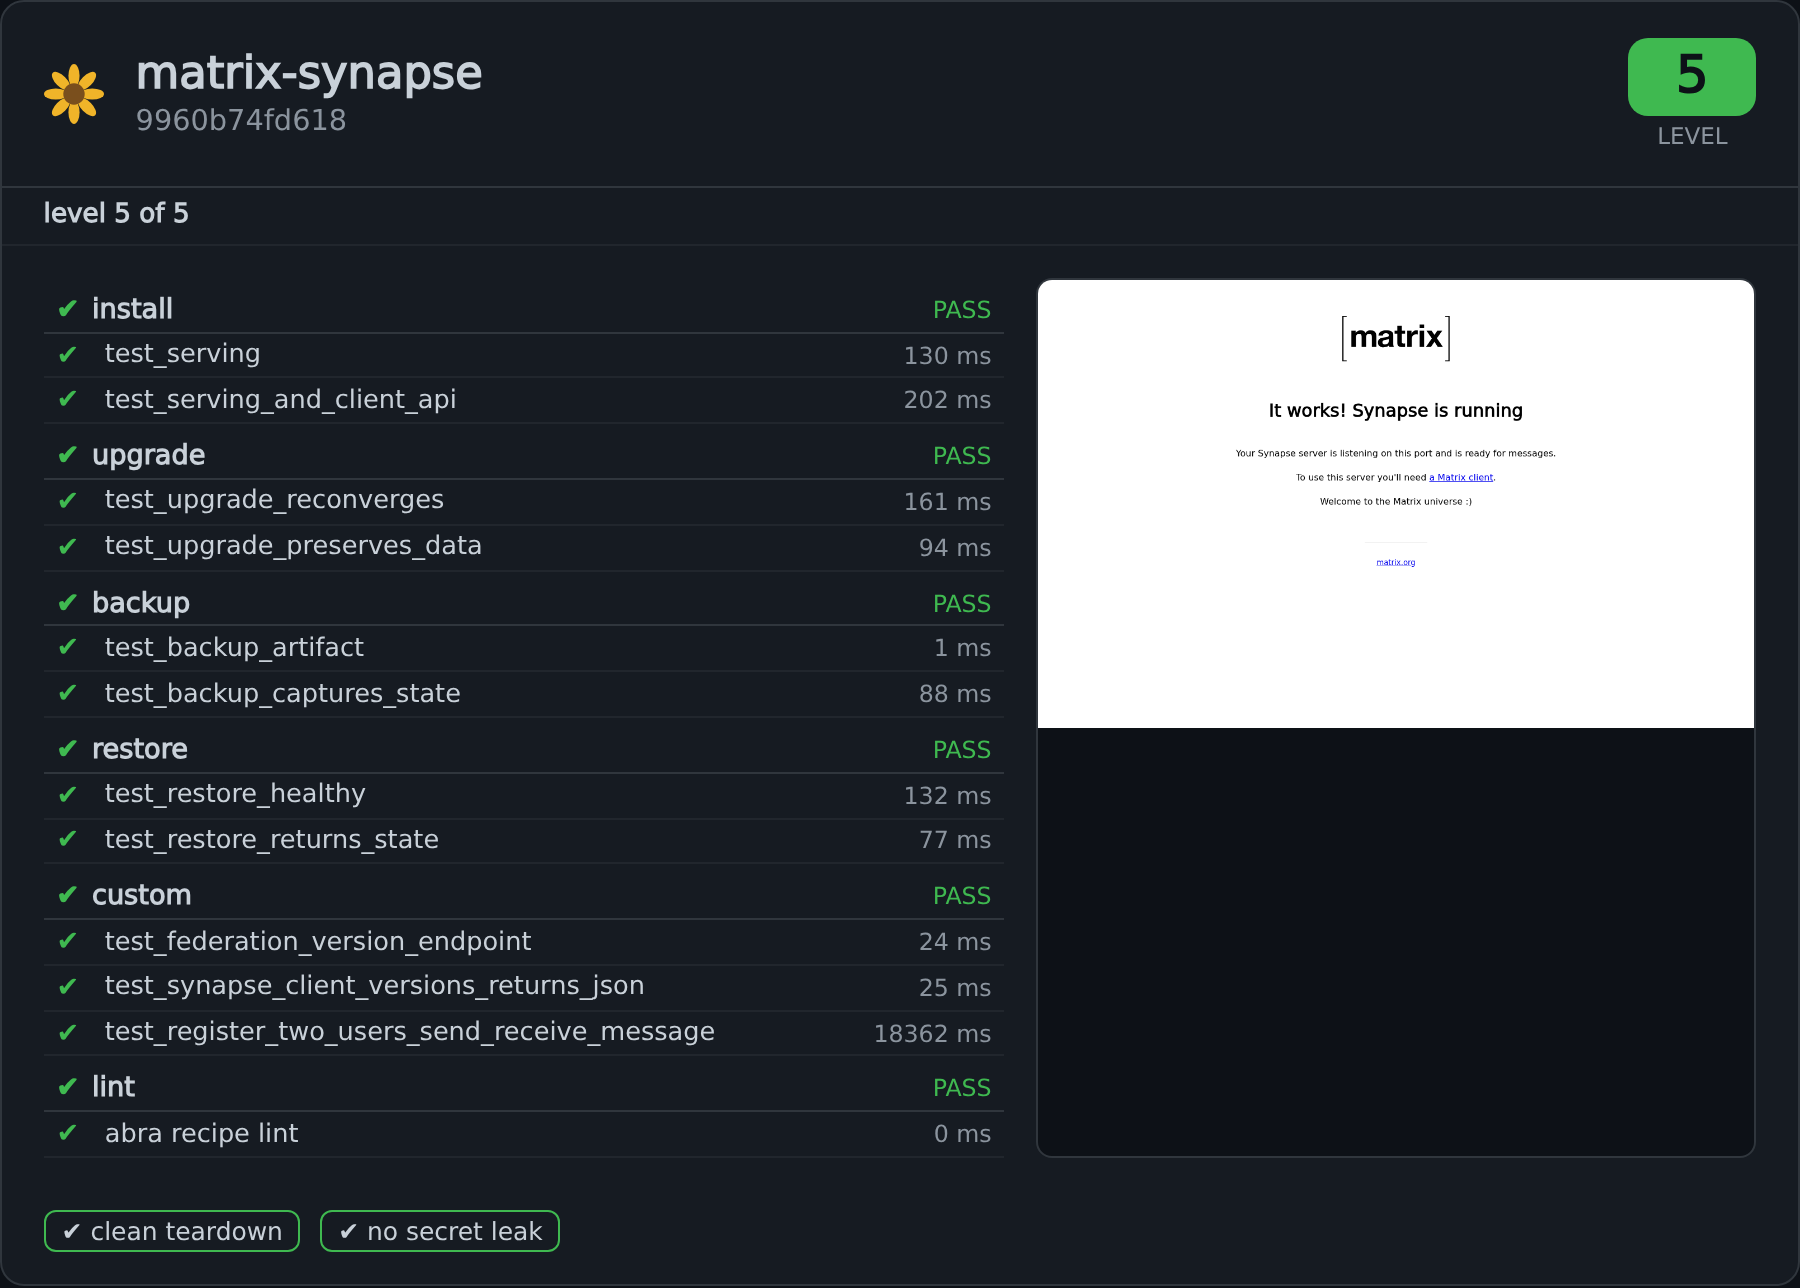Click the PASS status for restore

point(962,750)
